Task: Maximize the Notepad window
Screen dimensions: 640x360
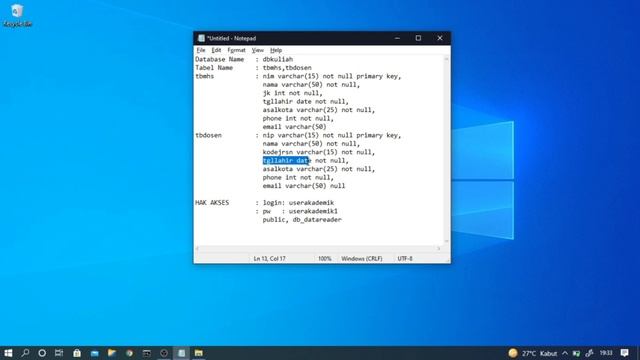Action: pyautogui.click(x=418, y=38)
